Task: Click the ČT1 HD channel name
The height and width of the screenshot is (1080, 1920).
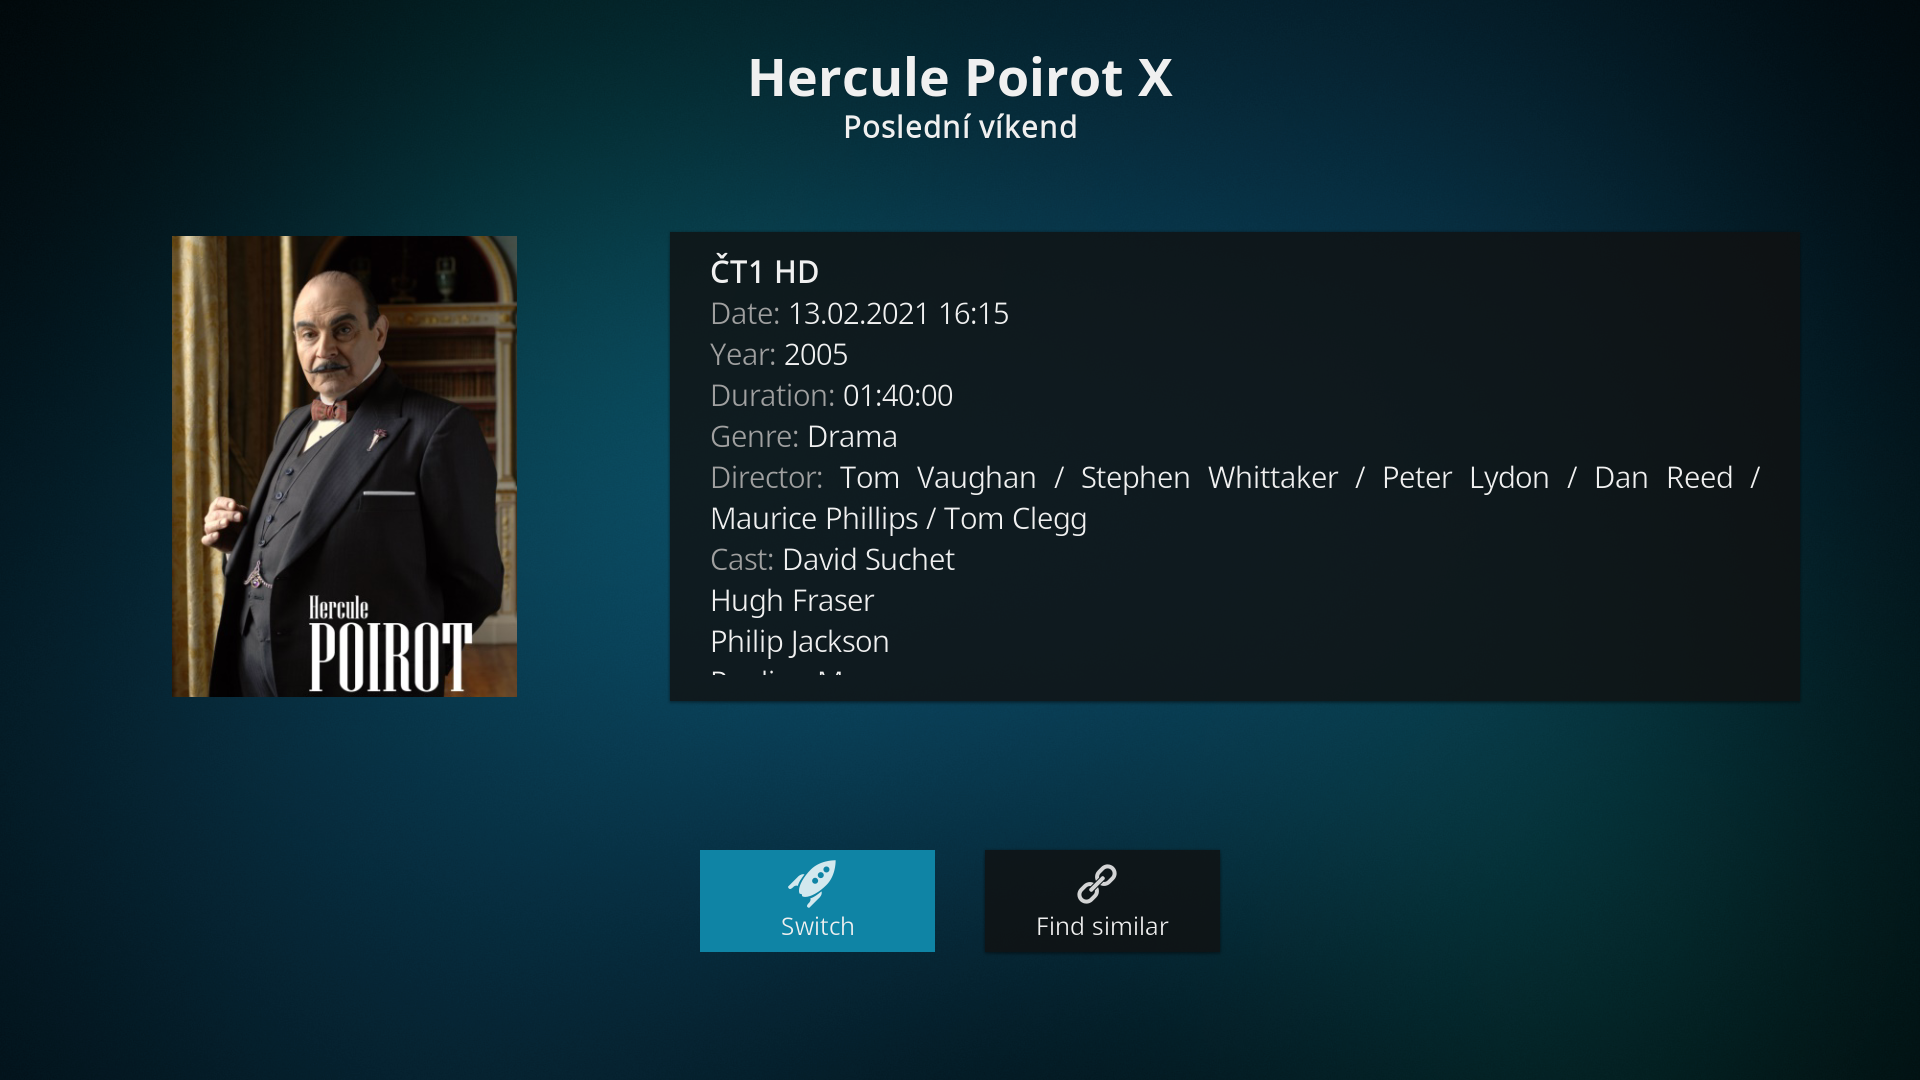Action: (764, 271)
